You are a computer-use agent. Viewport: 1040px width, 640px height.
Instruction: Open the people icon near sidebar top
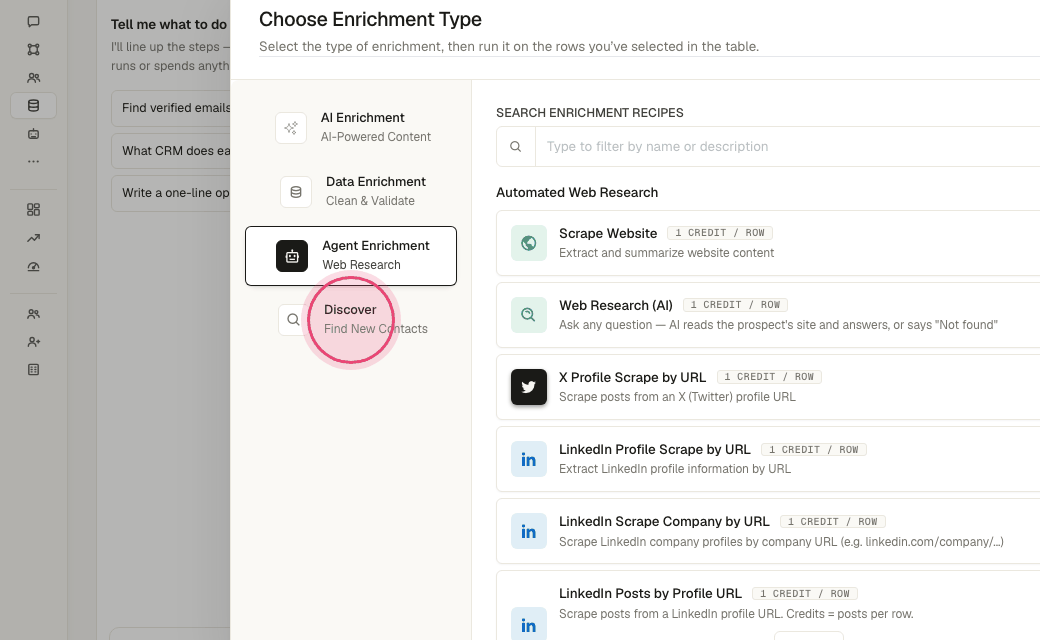click(33, 78)
